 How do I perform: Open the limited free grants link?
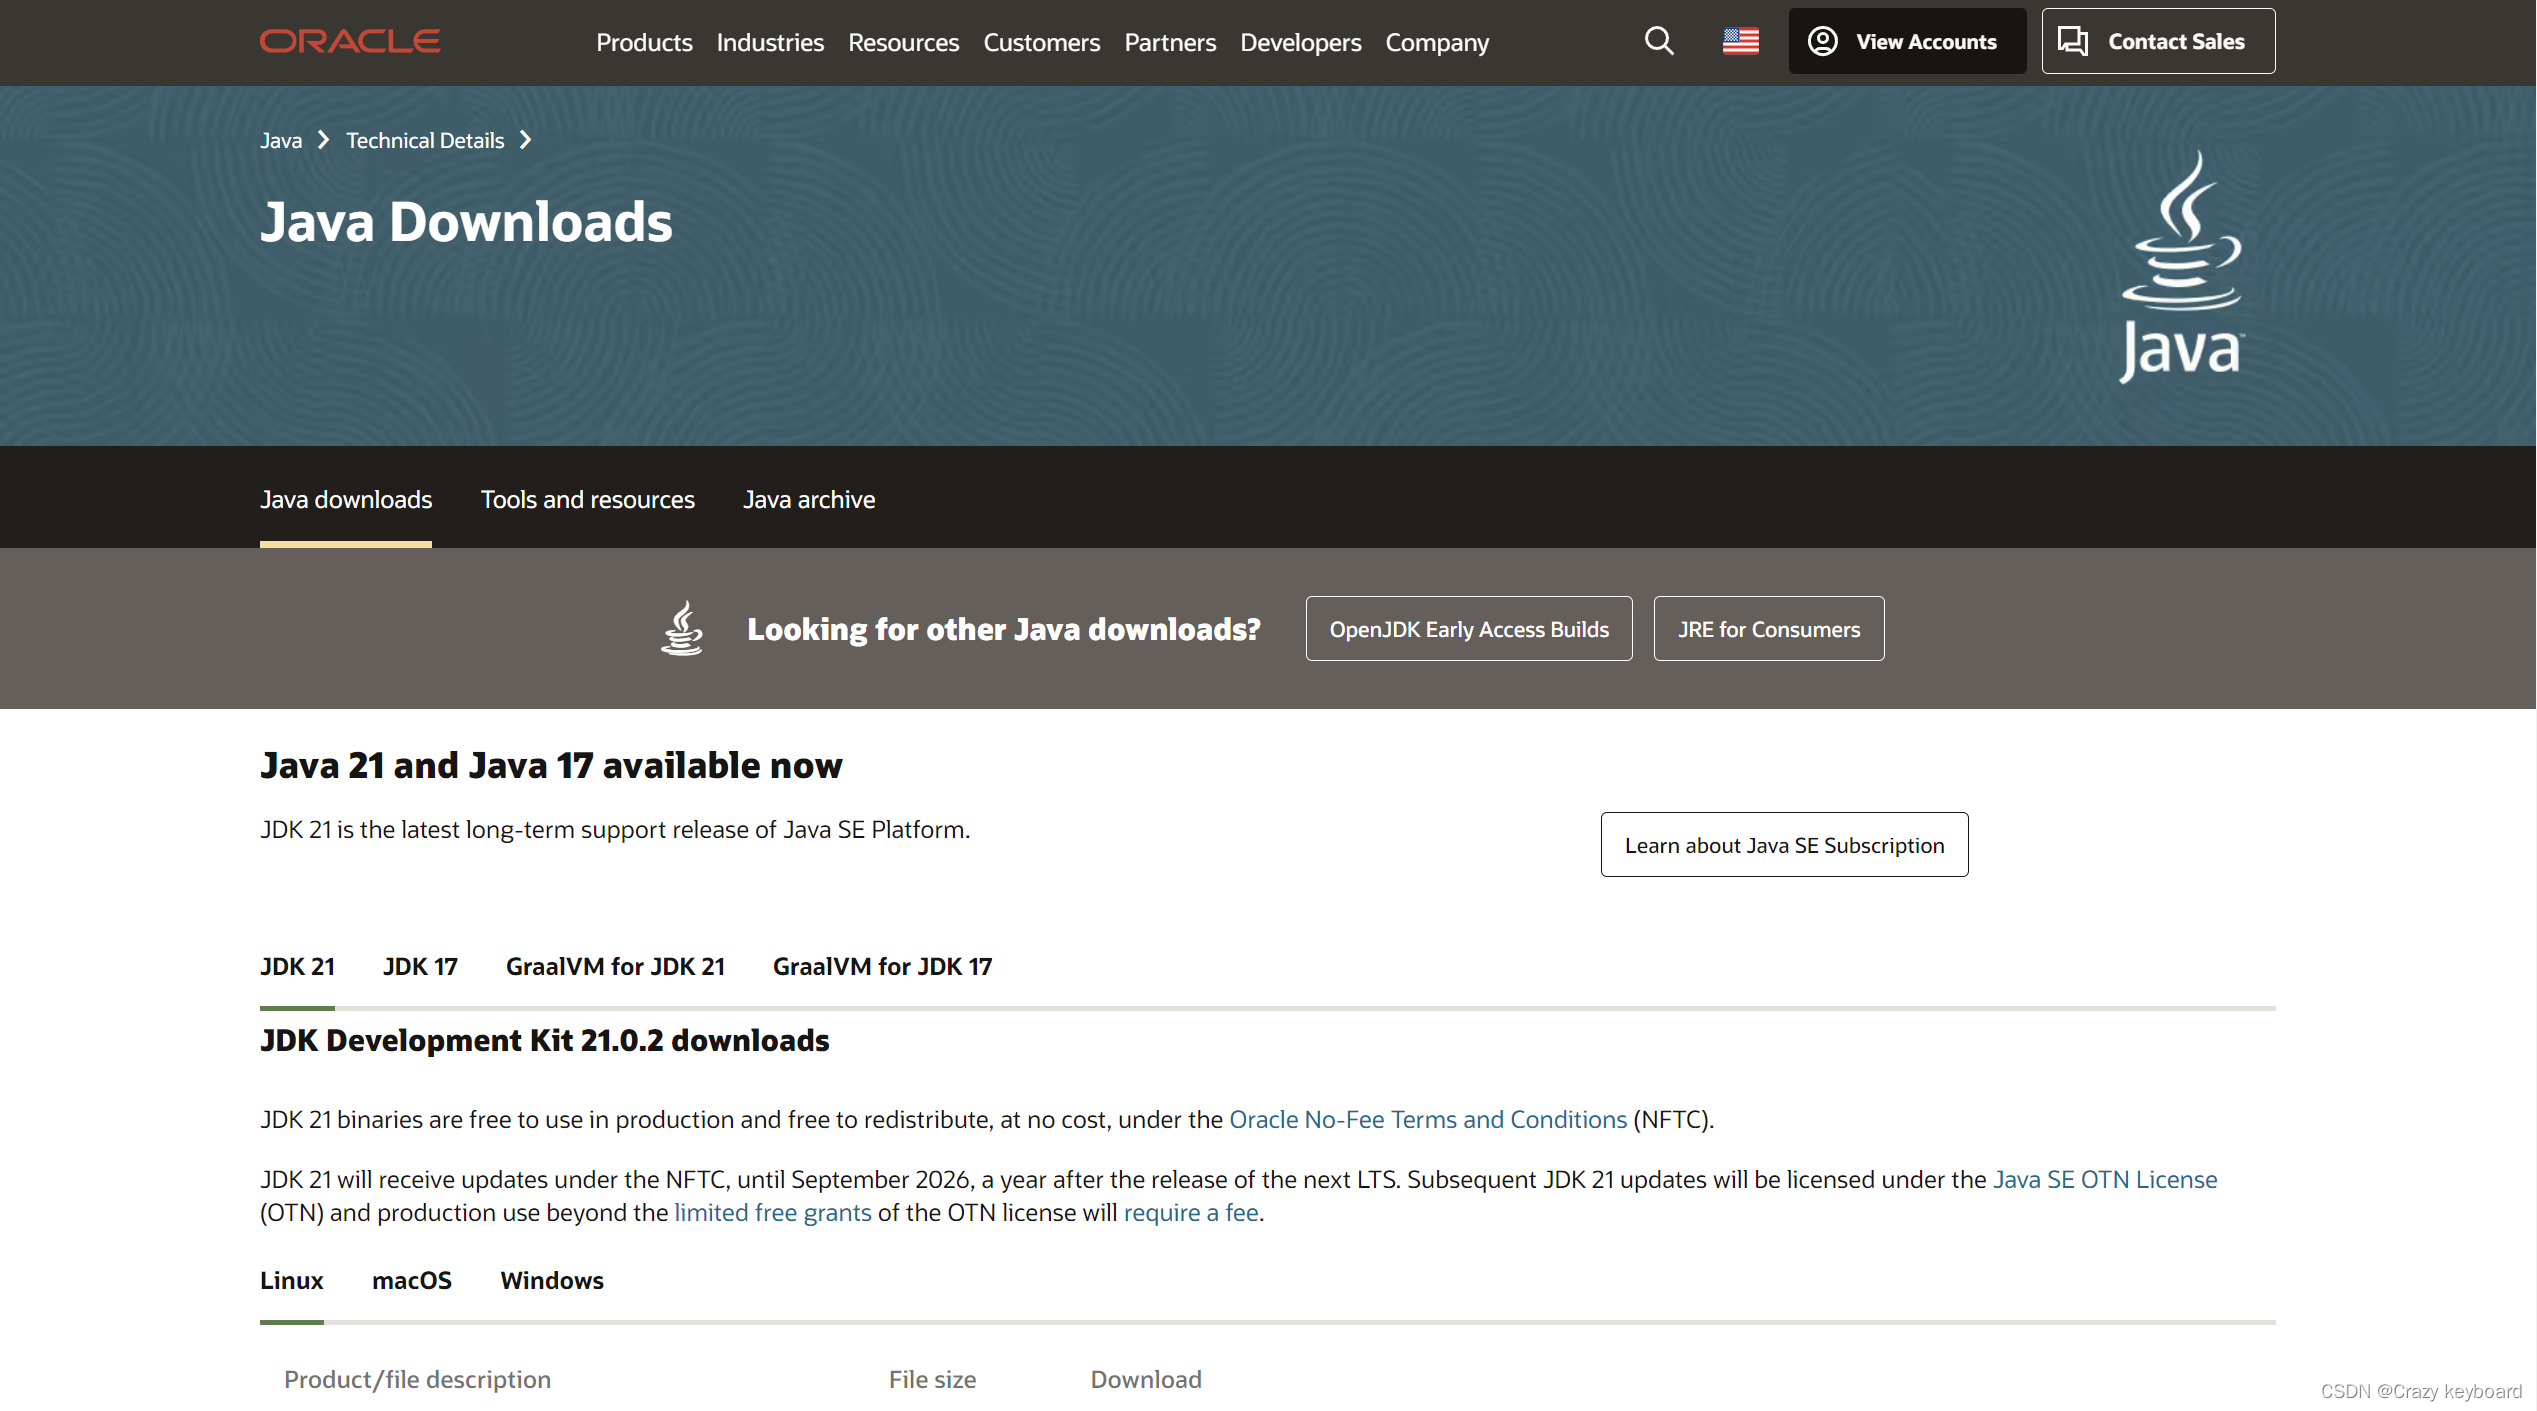click(773, 1212)
